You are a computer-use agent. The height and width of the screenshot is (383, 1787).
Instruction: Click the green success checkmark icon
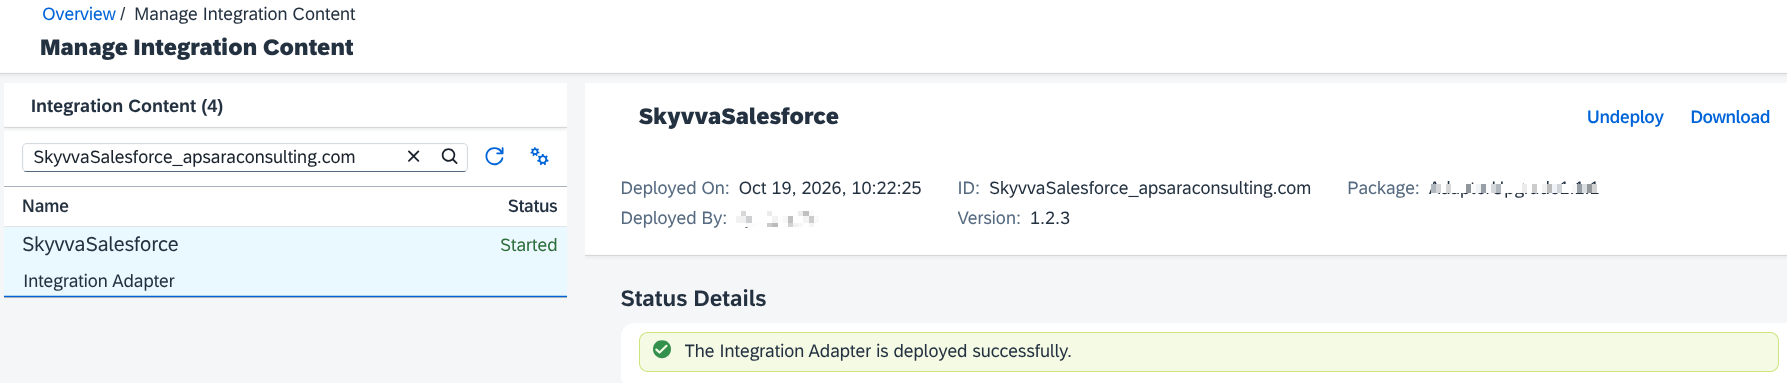click(662, 350)
